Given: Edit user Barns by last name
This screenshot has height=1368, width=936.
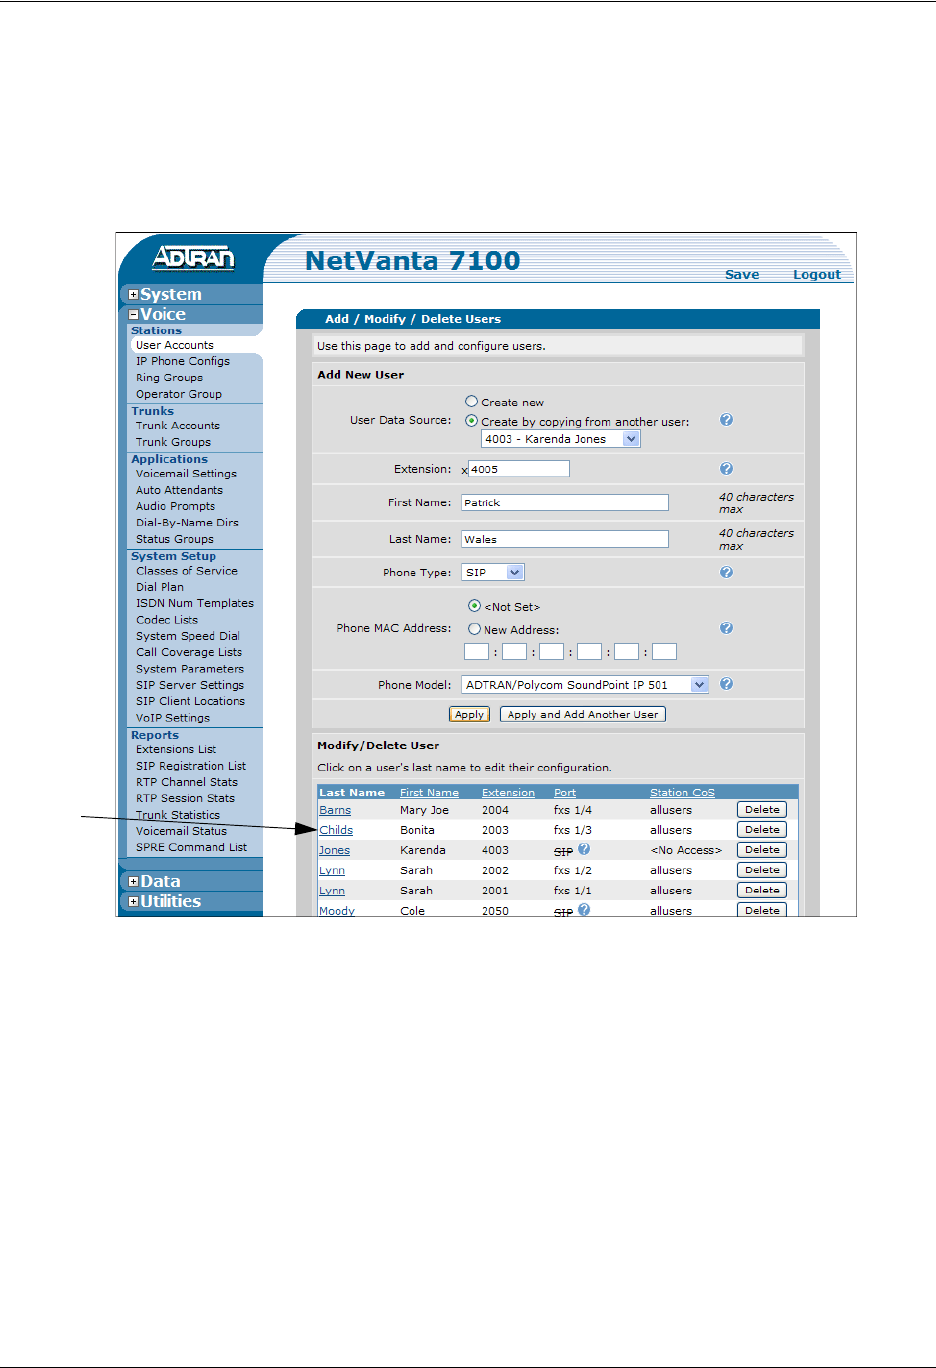Looking at the screenshot, I should pos(335,810).
